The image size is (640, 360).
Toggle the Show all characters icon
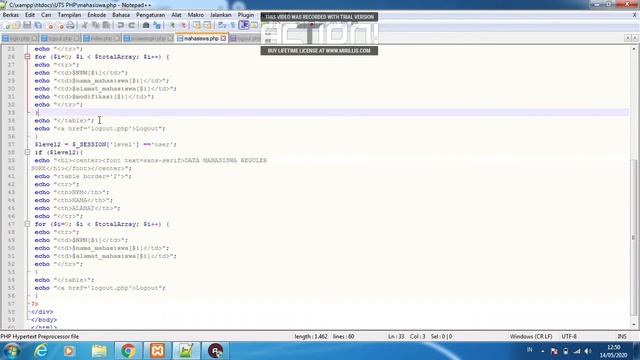click(x=233, y=25)
